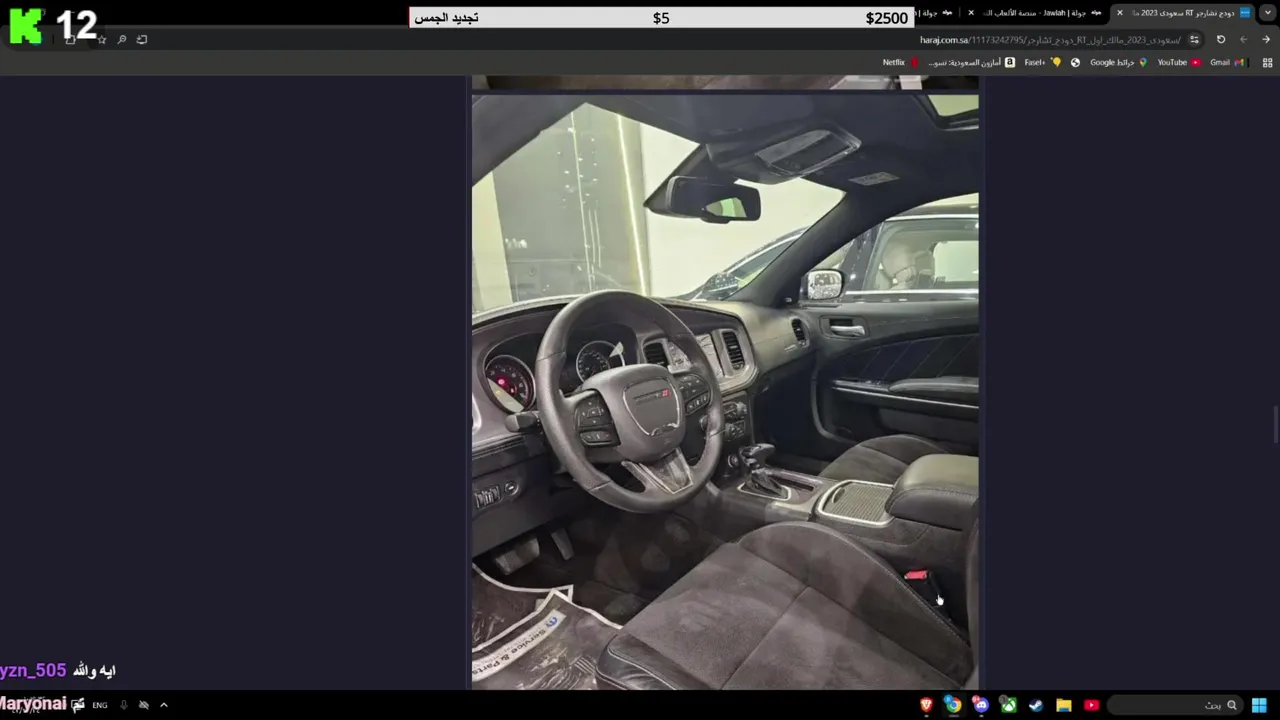The image size is (1280, 720).
Task: Open the YouTube bookmark
Action: pos(1179,62)
